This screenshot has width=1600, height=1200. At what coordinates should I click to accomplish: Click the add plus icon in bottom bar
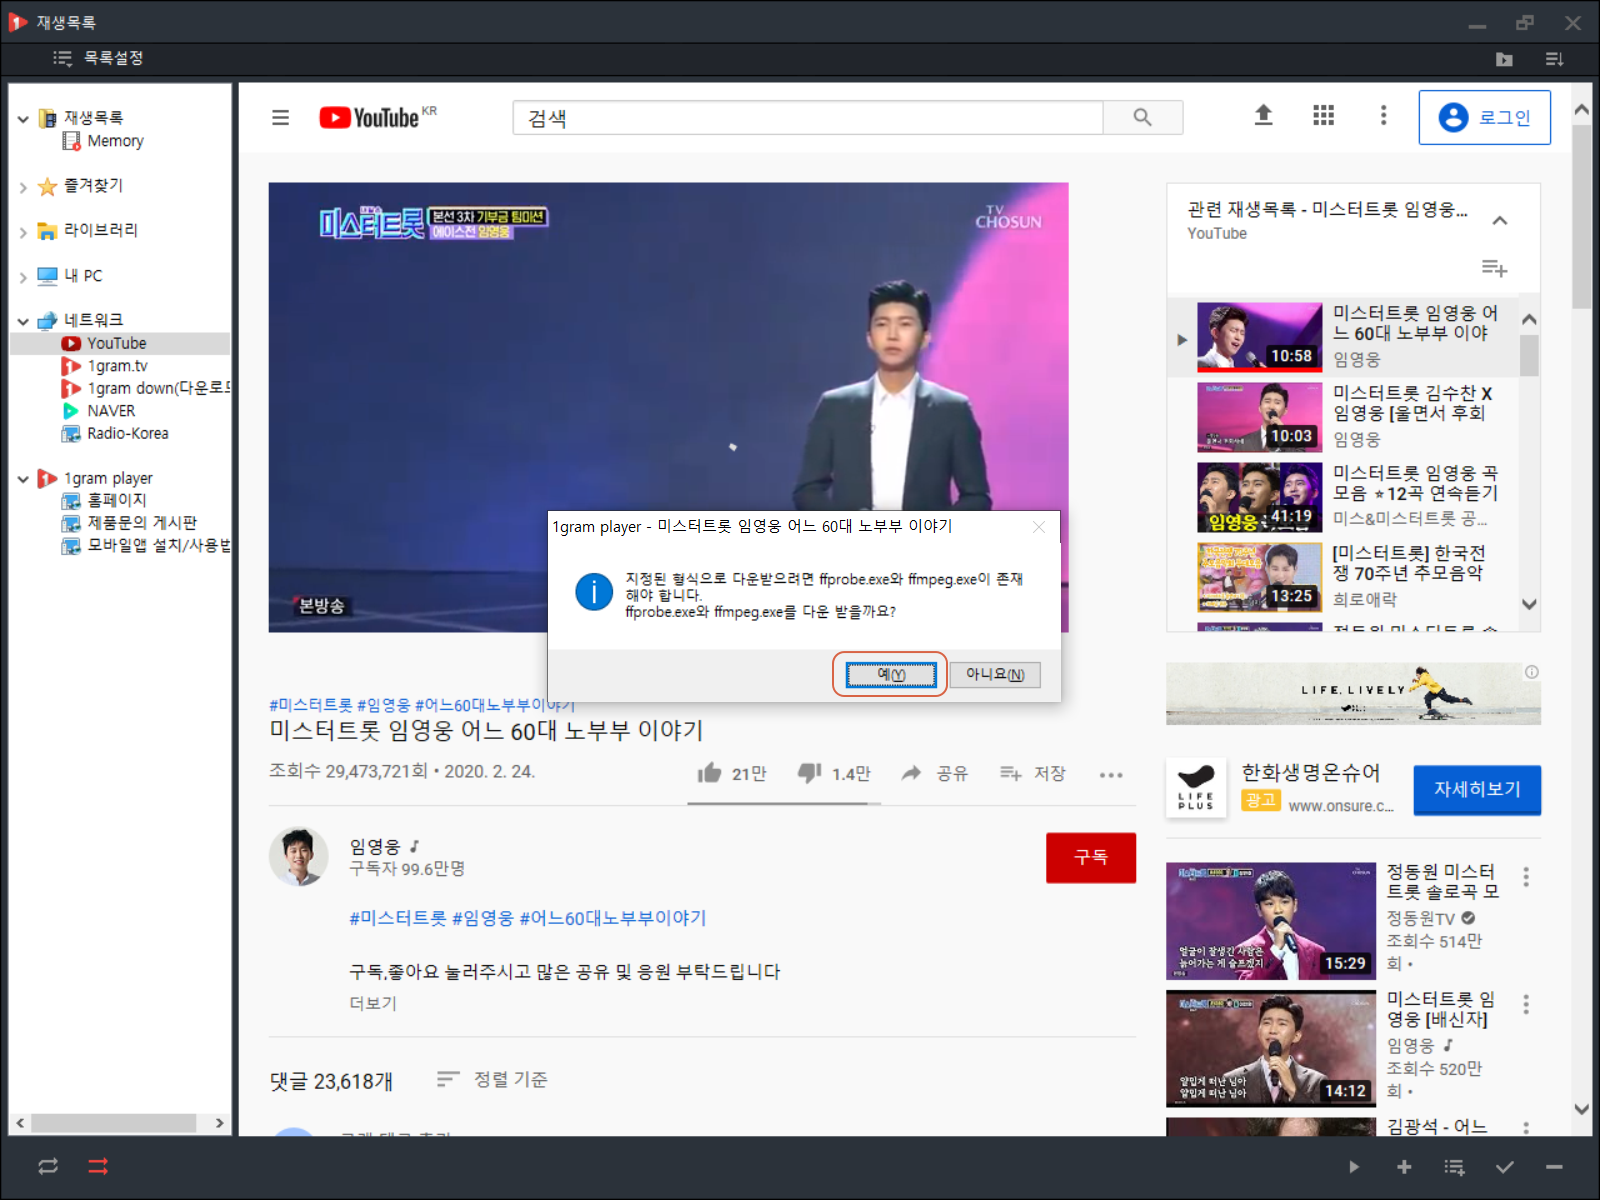pyautogui.click(x=1404, y=1167)
